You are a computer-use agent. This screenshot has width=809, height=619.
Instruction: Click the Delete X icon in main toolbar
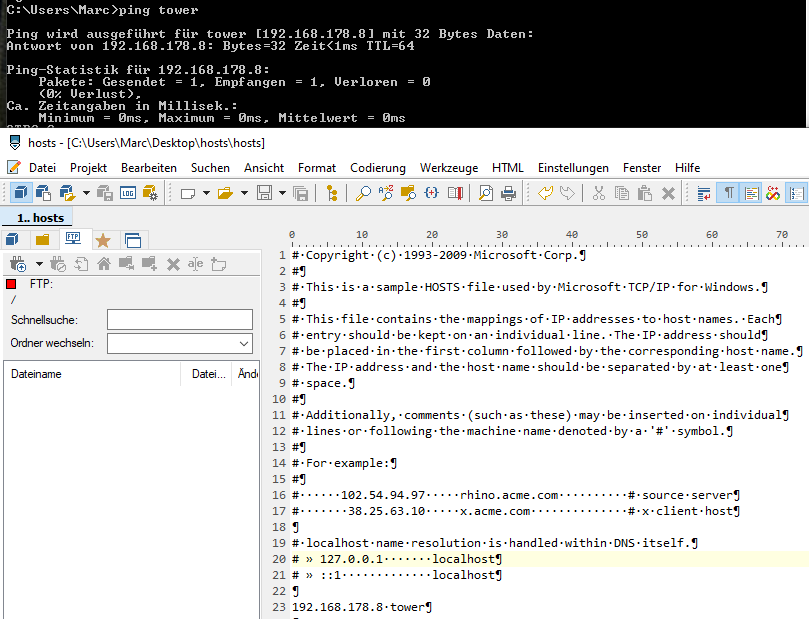tap(669, 193)
